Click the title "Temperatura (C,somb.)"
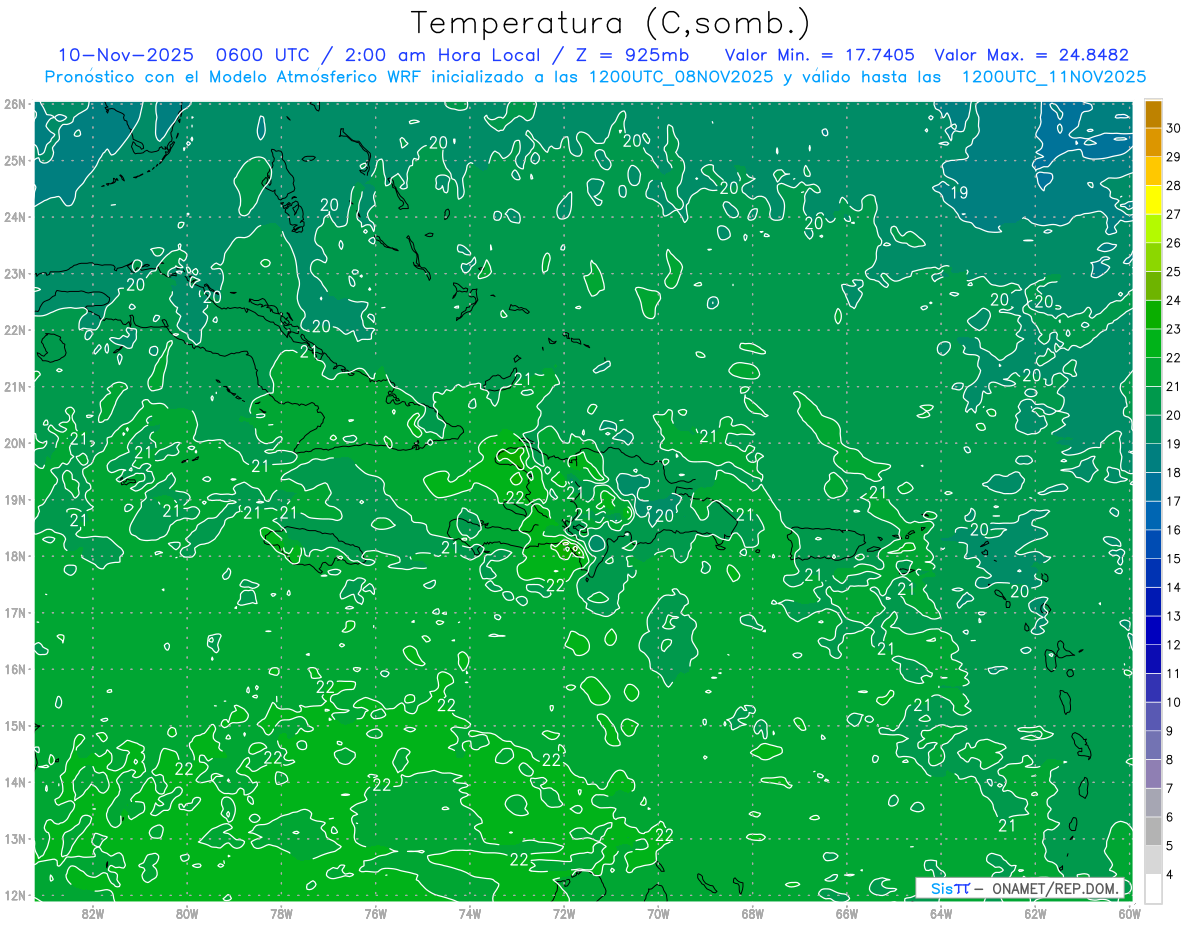1200x927 pixels. coord(611,23)
